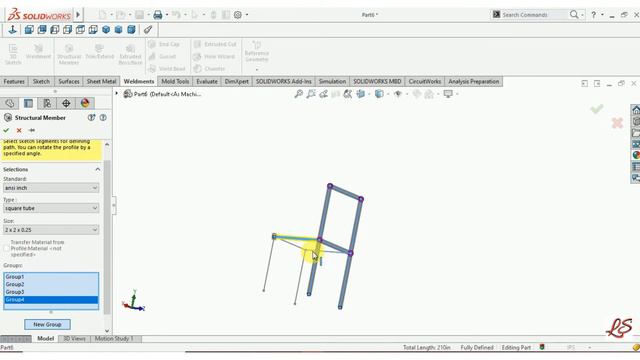Open the DimXpert tab
Screen dimensions: 640x360
coord(237,82)
